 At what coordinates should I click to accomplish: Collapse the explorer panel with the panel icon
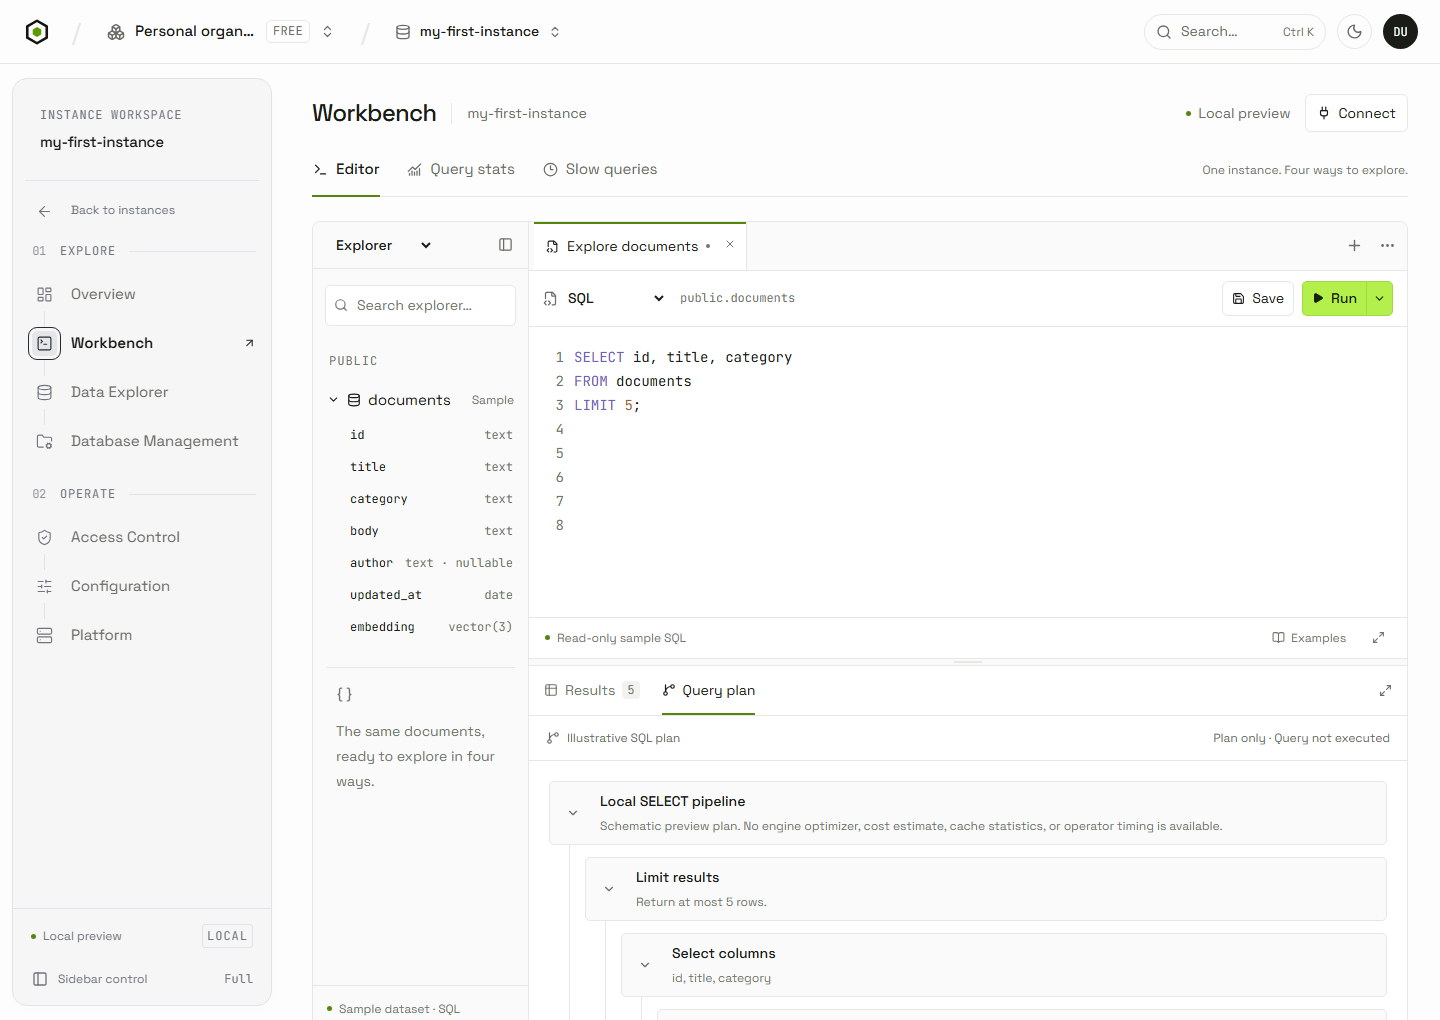[505, 245]
